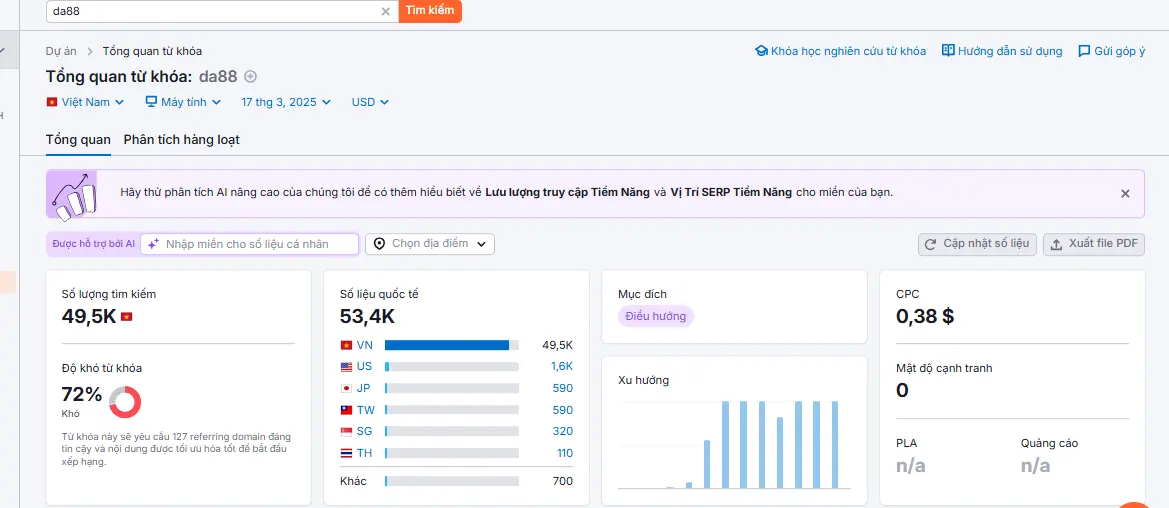The width and height of the screenshot is (1169, 508).
Task: Add da88 to list via plus icon
Action: pyautogui.click(x=250, y=76)
